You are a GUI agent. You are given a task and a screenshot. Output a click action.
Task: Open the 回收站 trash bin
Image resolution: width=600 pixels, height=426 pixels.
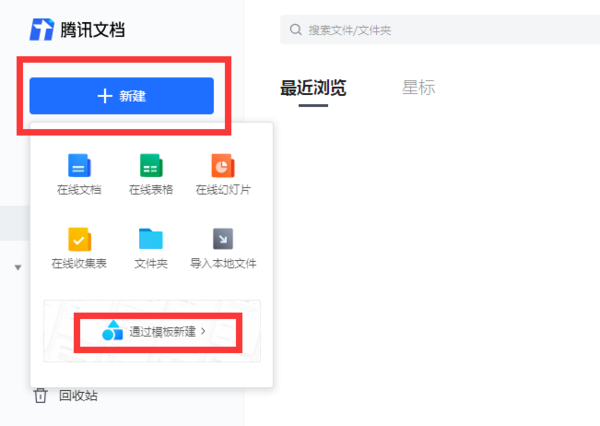(65, 395)
